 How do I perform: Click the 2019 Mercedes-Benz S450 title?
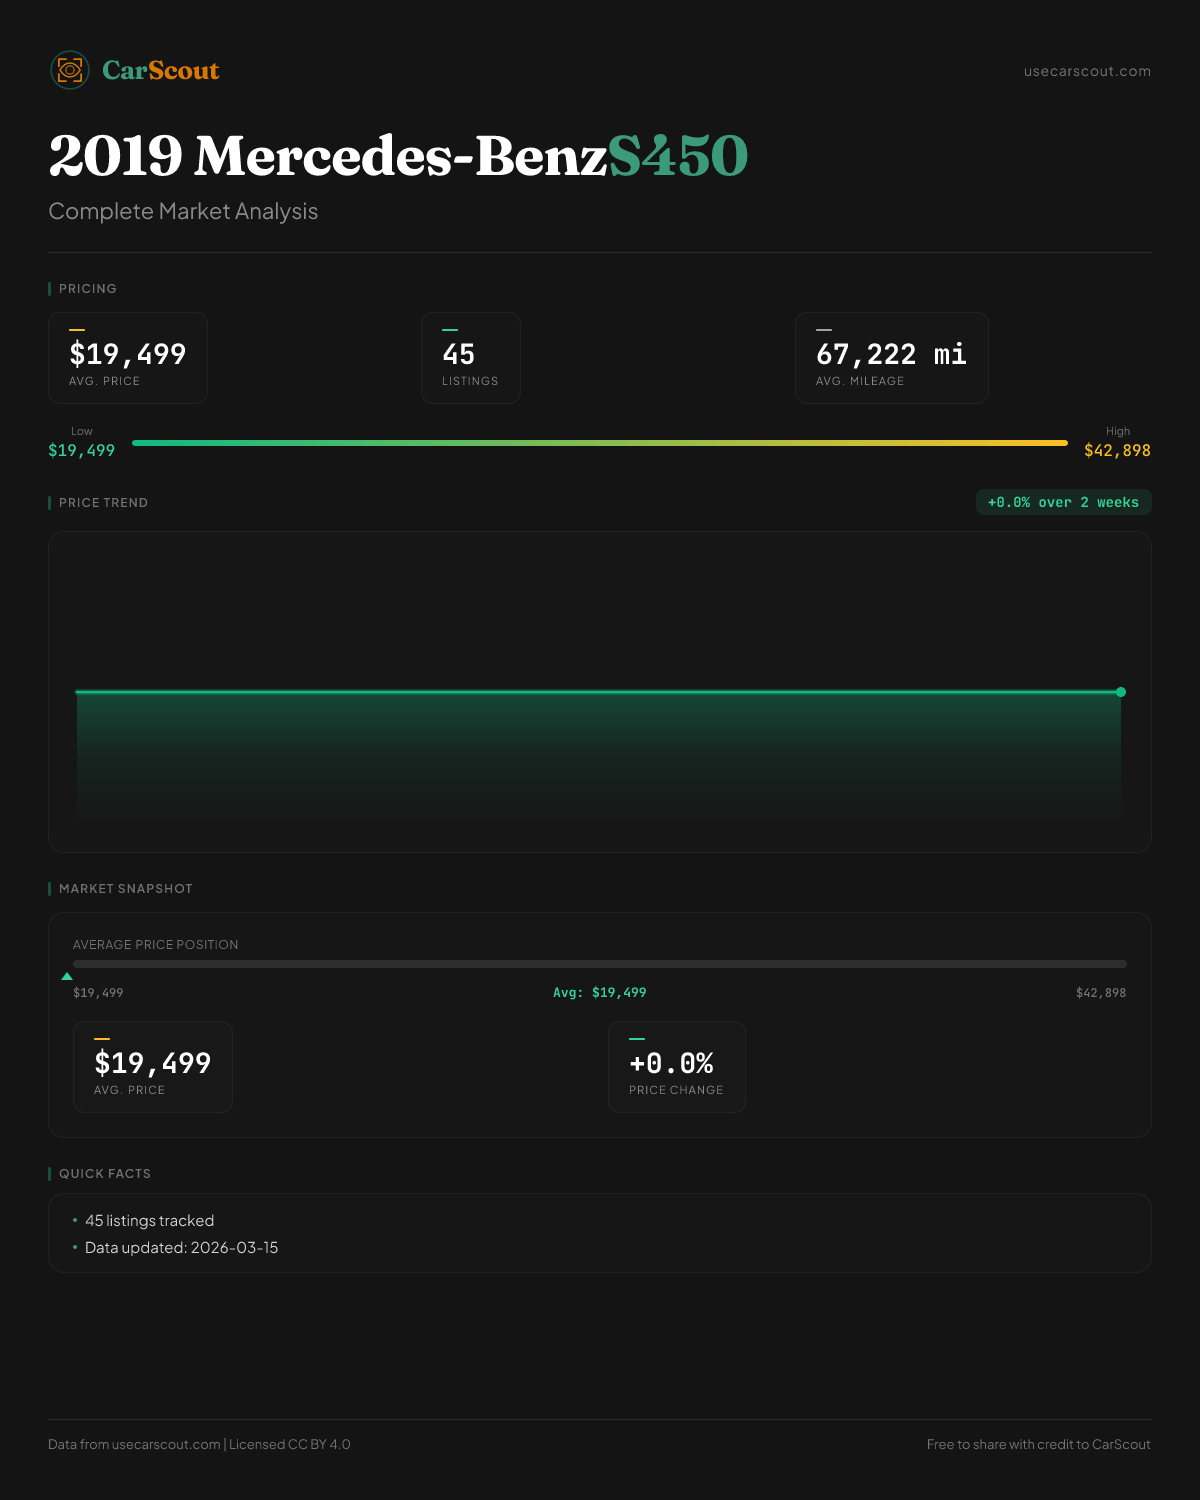tap(398, 156)
